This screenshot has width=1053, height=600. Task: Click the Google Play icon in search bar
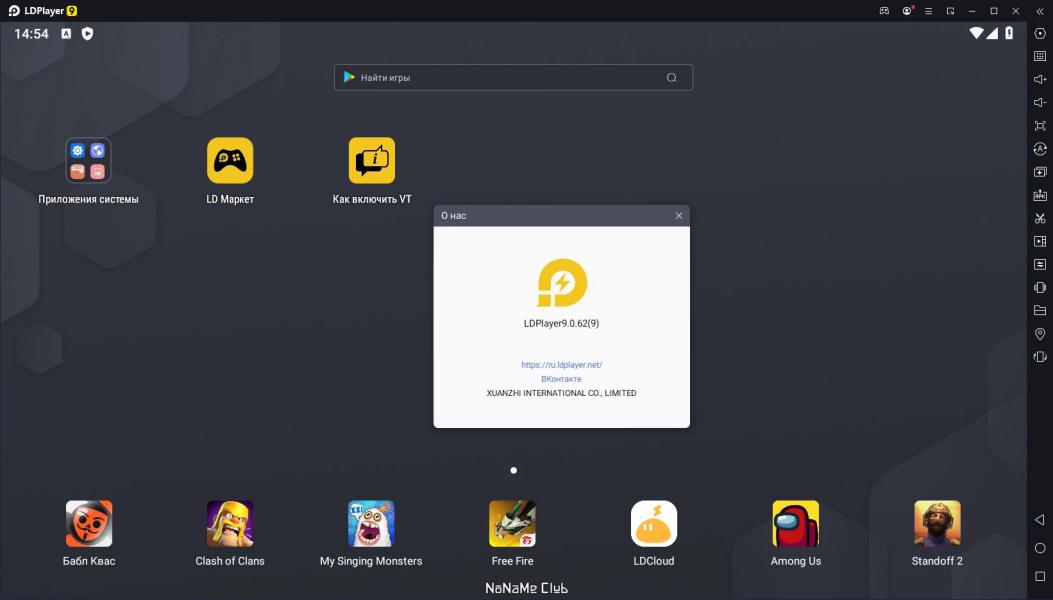coord(349,77)
